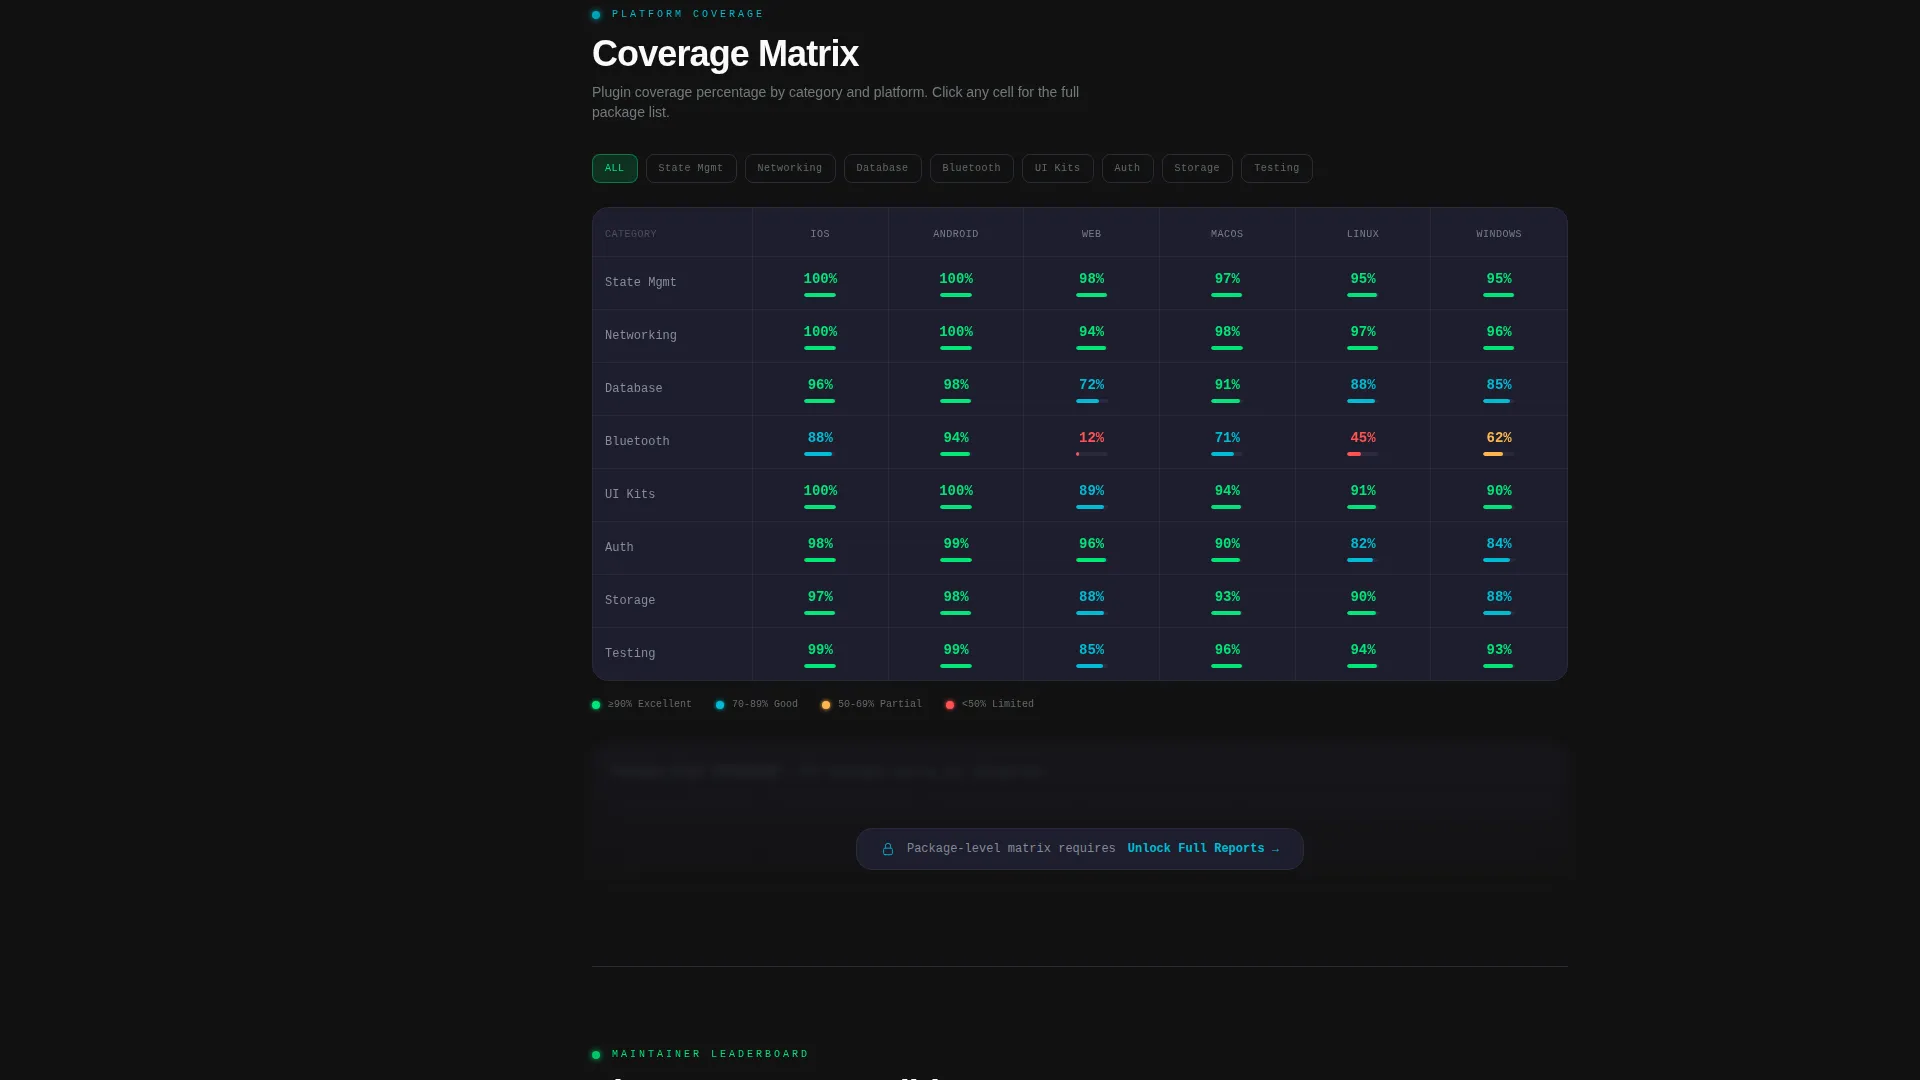Select the ALL filter chip

click(x=614, y=168)
